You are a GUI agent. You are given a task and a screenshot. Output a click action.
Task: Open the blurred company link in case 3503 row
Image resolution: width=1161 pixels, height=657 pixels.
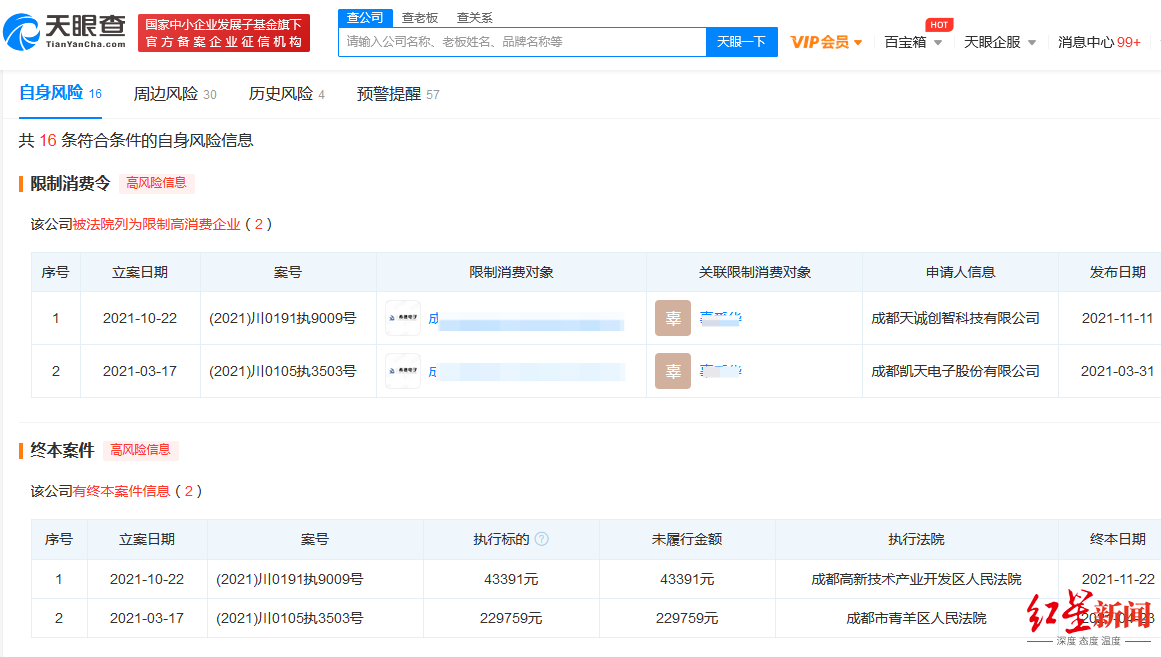526,372
